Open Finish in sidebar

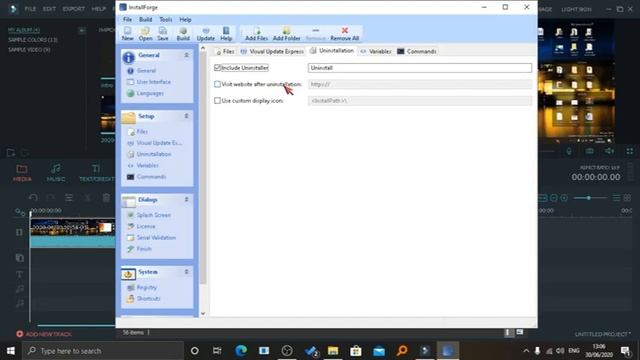139,249
